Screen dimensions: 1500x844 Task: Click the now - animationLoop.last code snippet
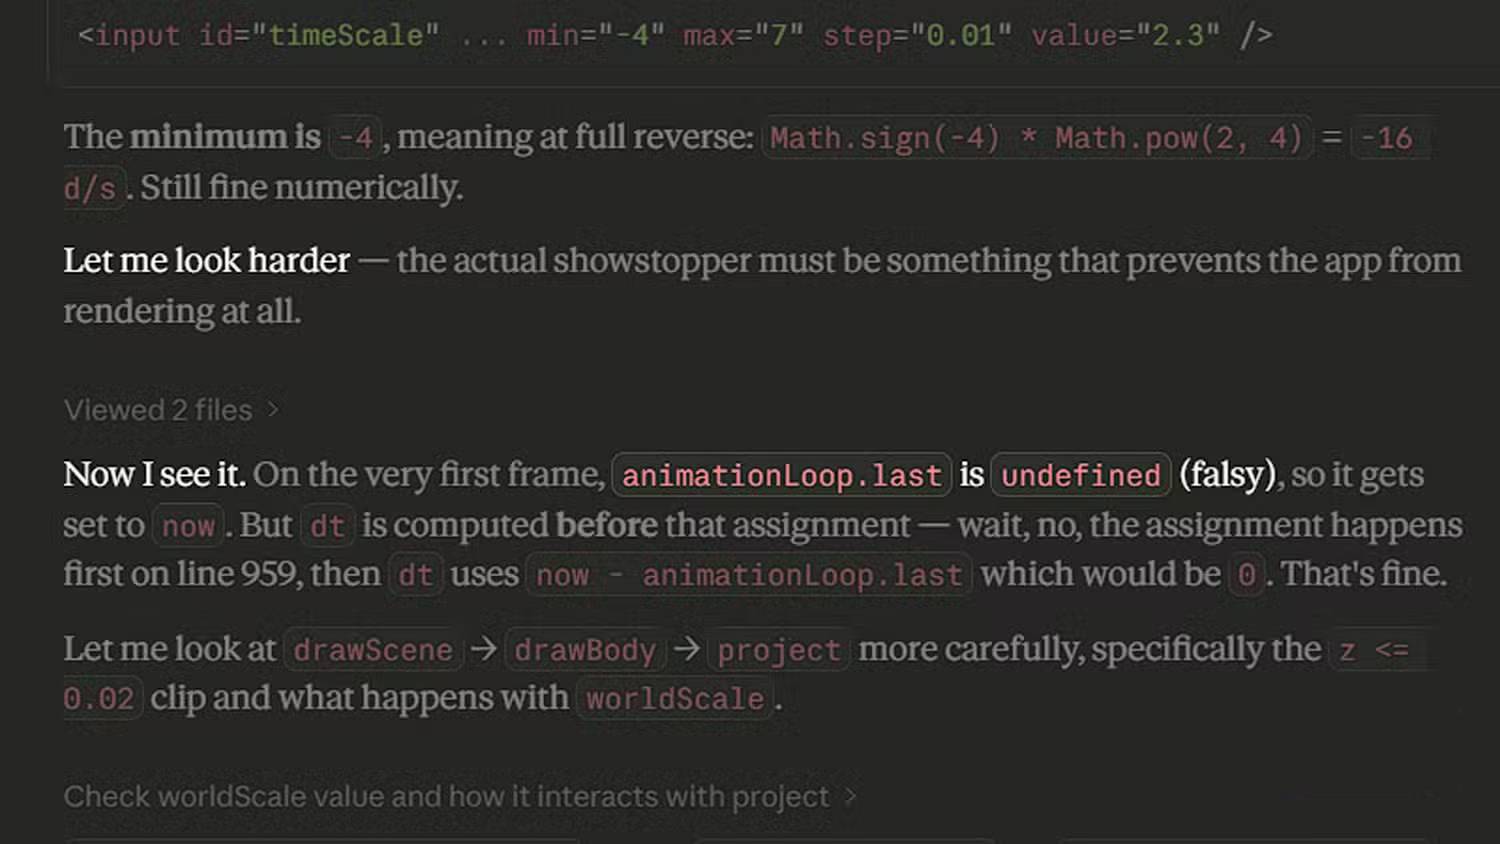(748, 575)
